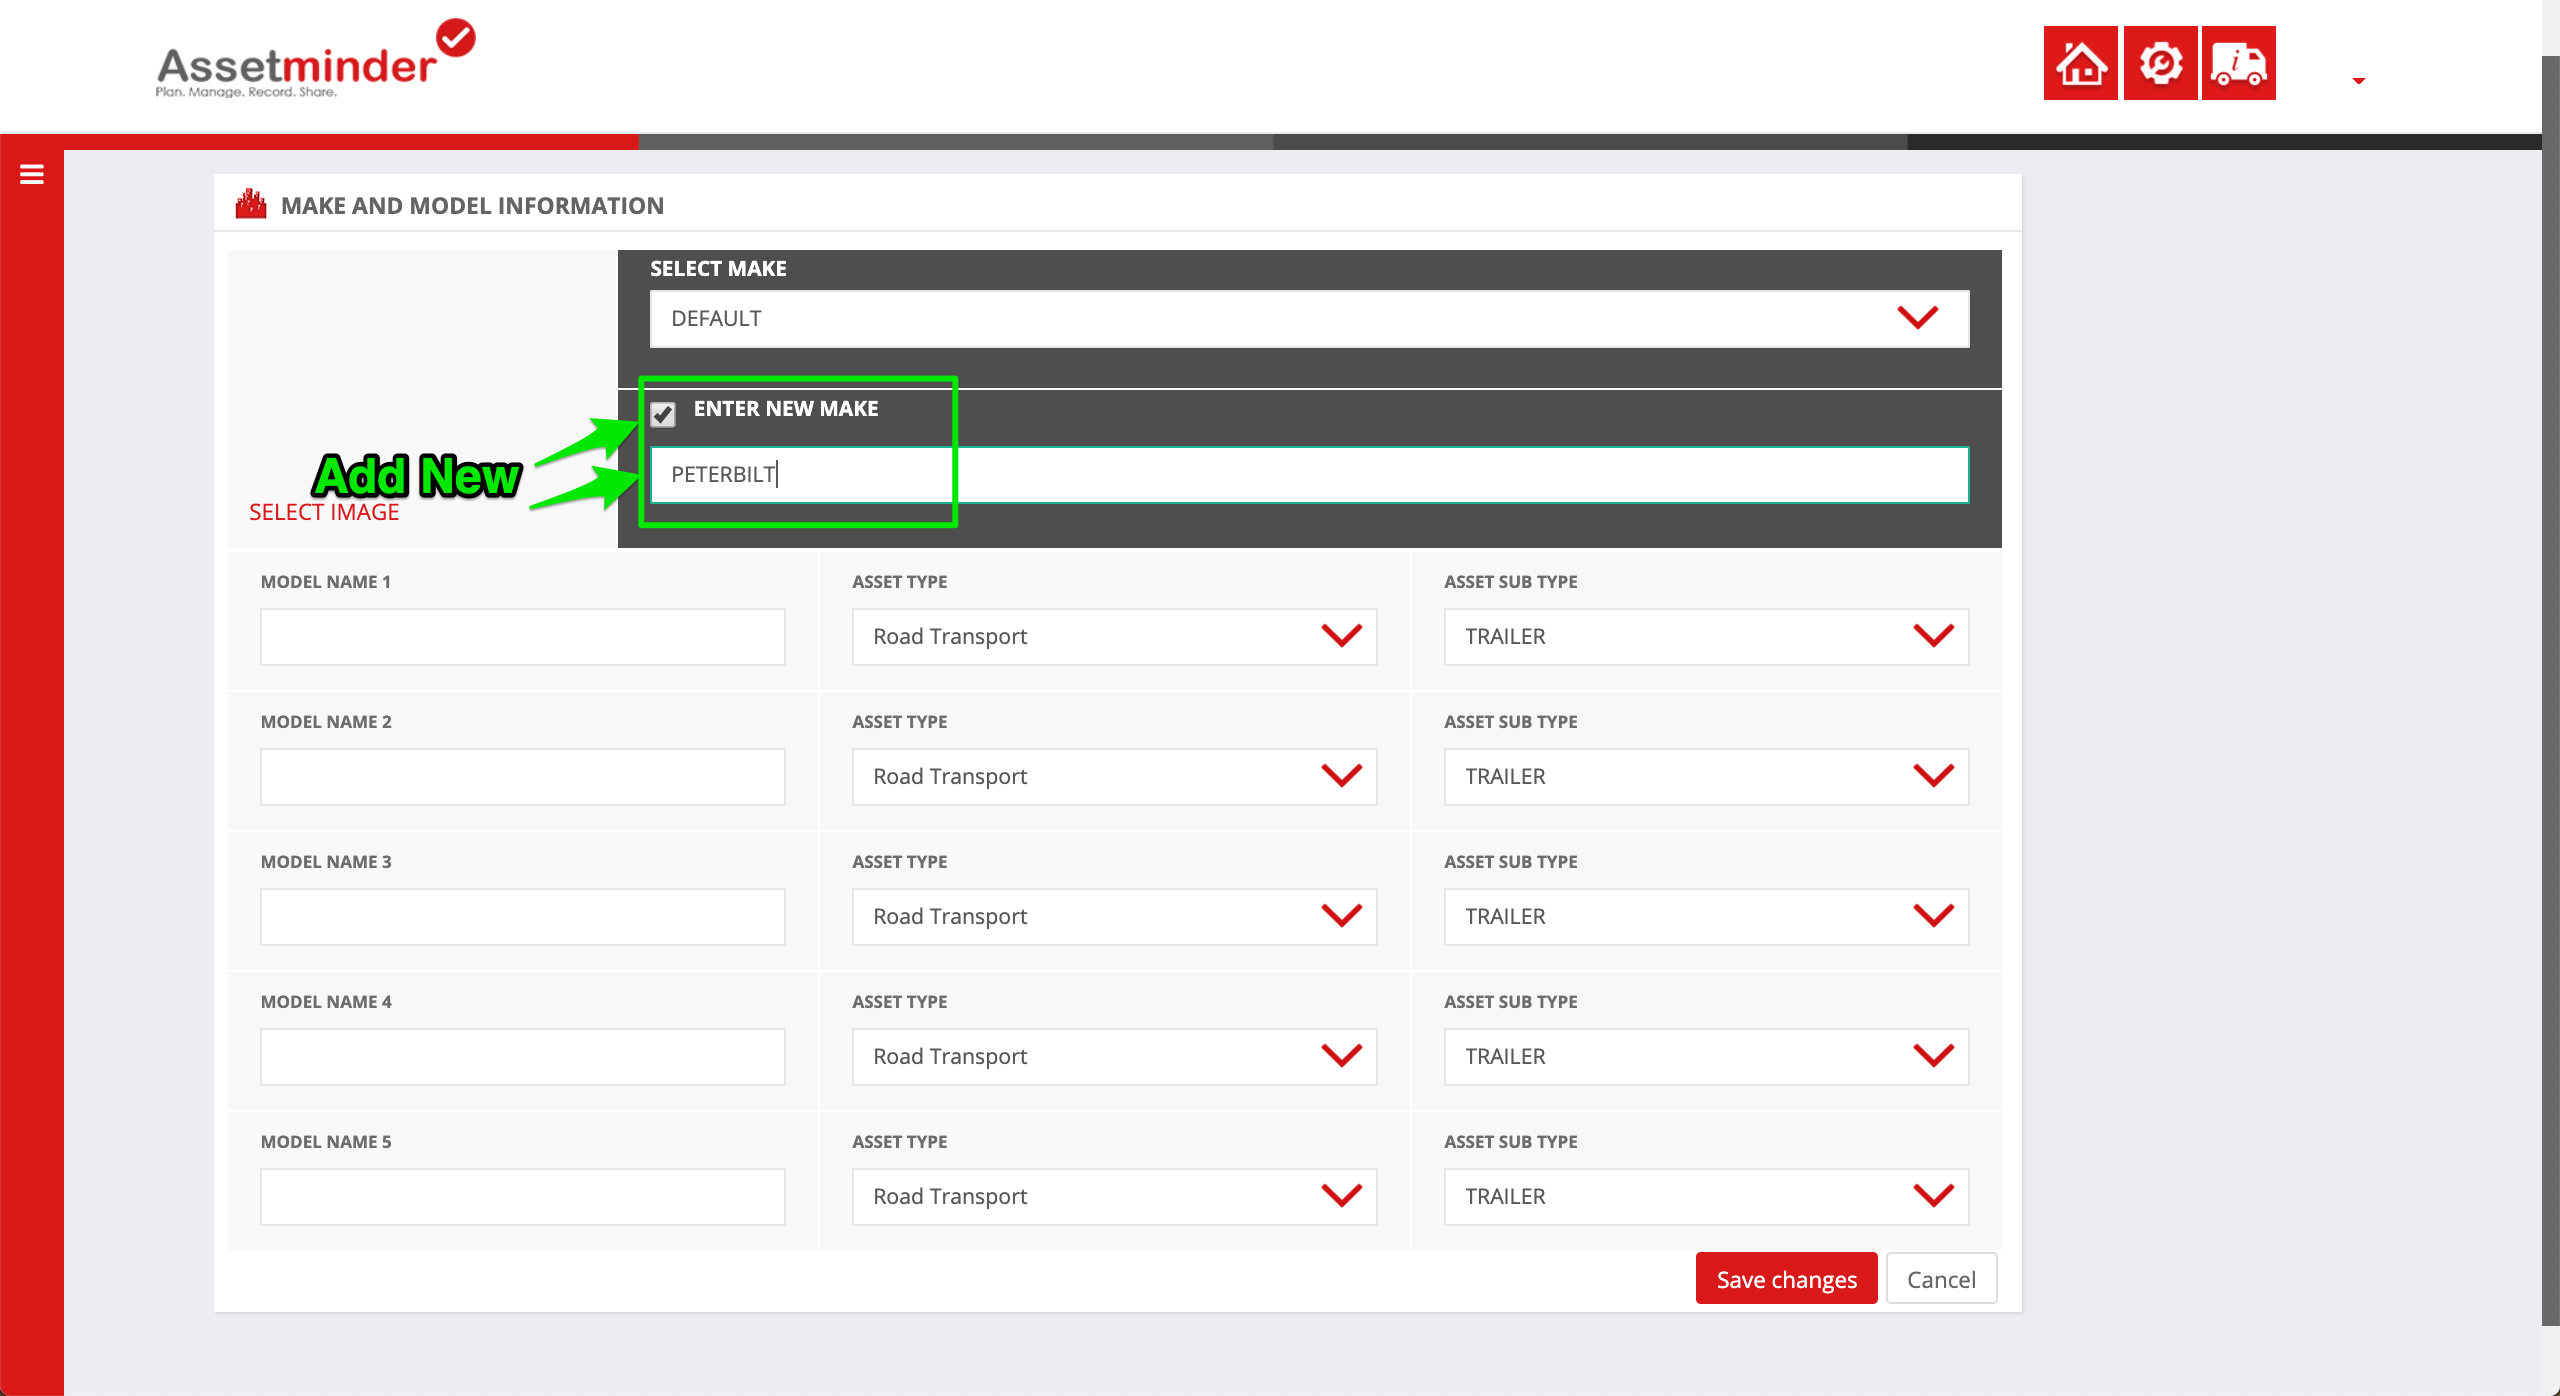Open the user account dropdown caret

pos(2358,81)
